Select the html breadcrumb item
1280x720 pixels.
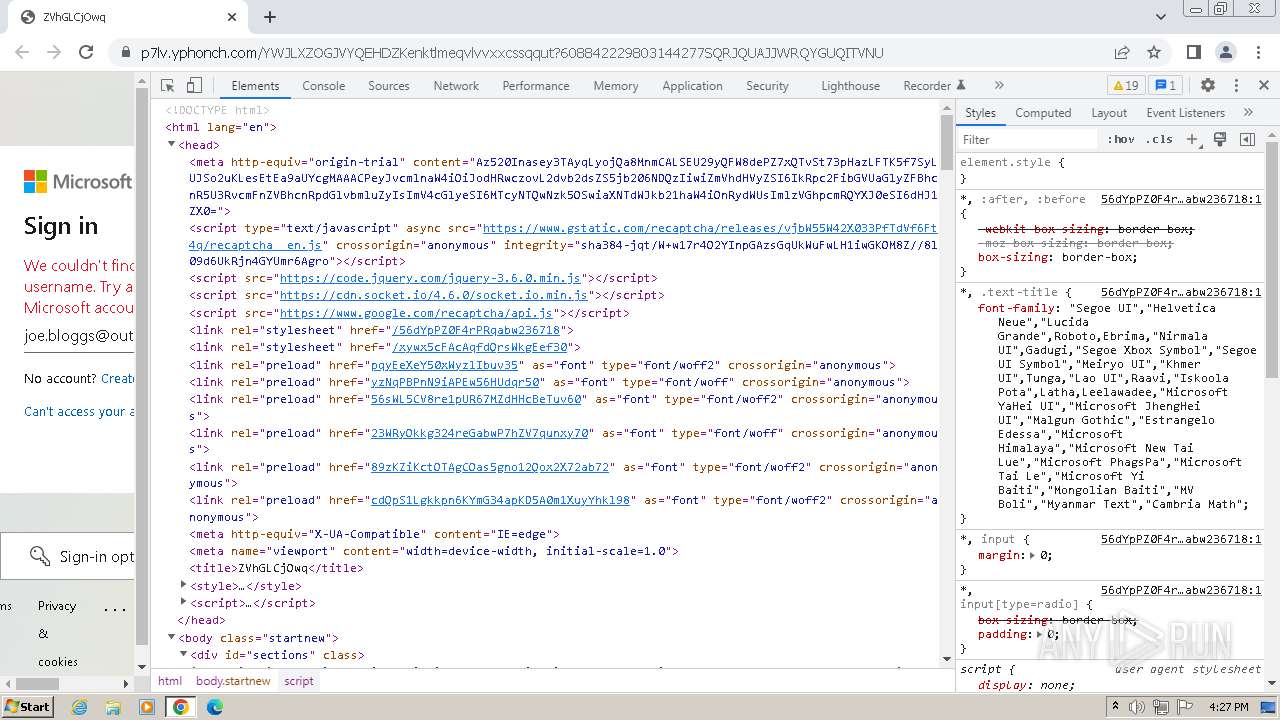tap(170, 681)
